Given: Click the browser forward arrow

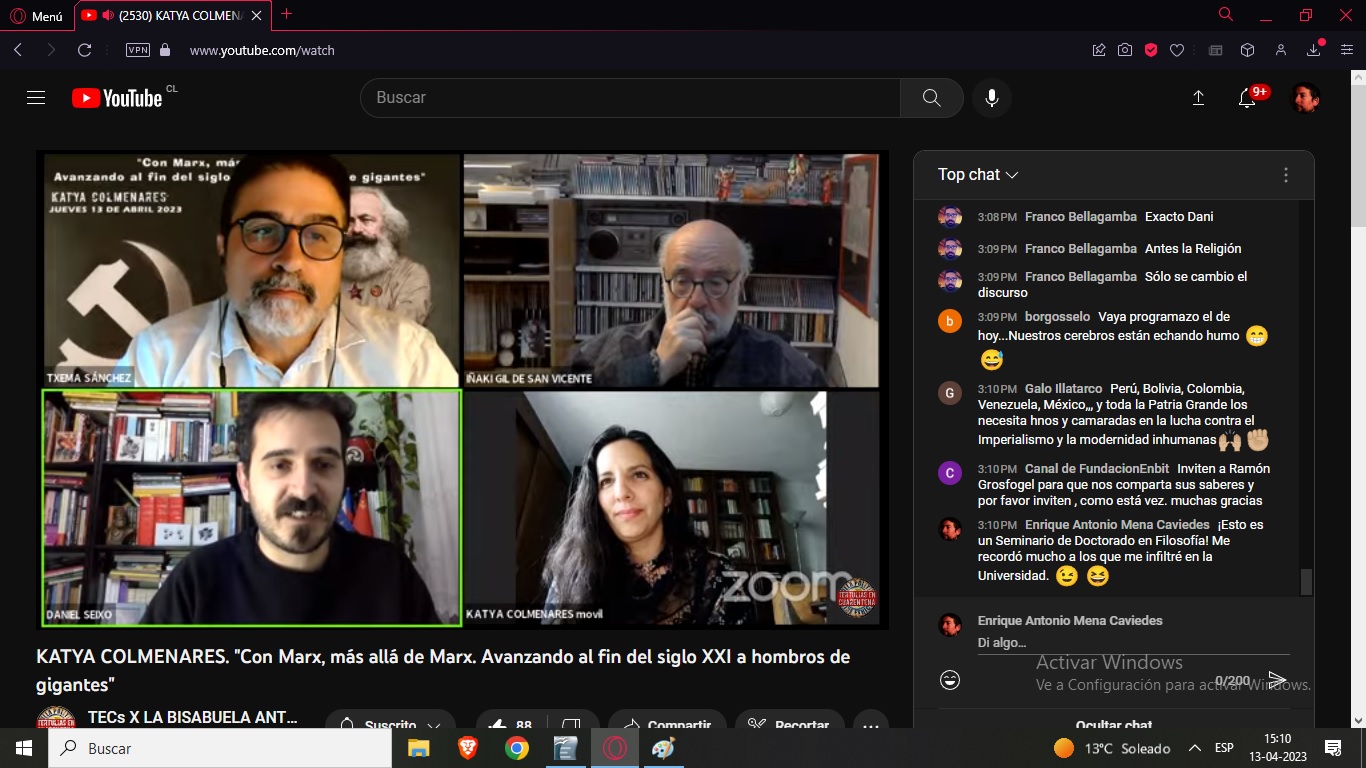Looking at the screenshot, I should pyautogui.click(x=51, y=50).
